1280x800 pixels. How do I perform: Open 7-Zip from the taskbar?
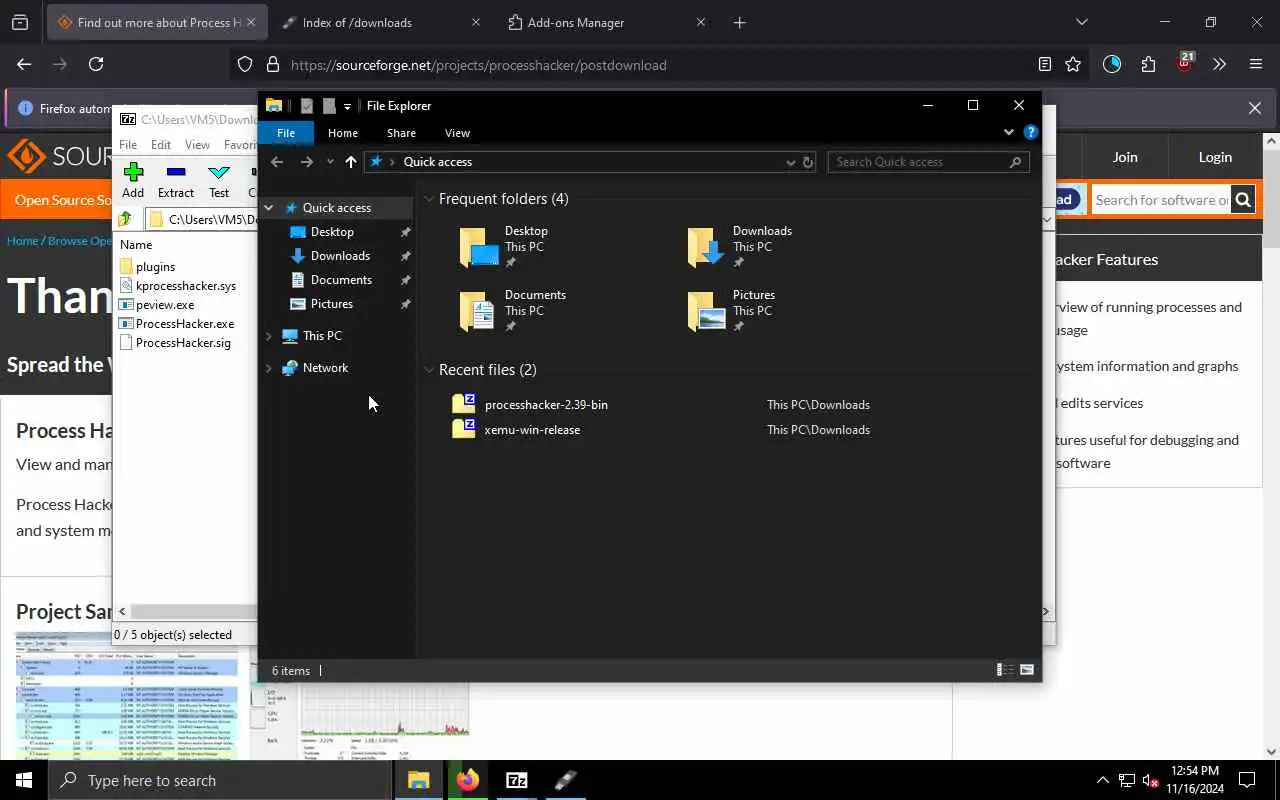pos(516,780)
